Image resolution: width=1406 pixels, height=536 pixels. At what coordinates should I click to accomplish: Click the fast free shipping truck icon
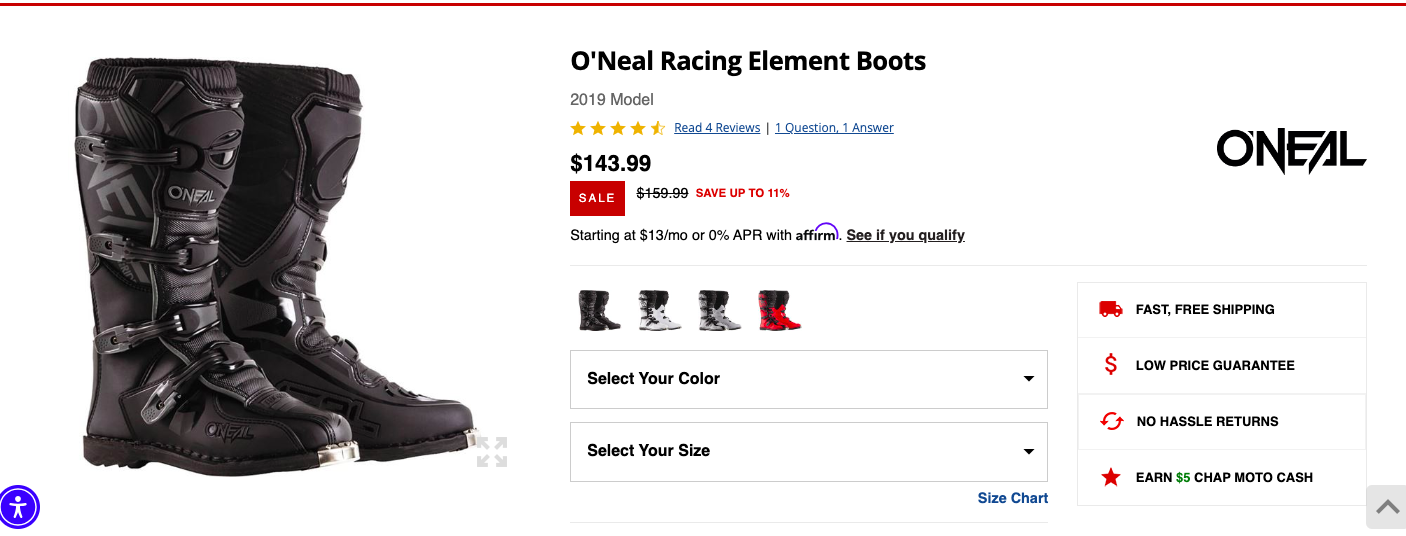[x=1110, y=309]
